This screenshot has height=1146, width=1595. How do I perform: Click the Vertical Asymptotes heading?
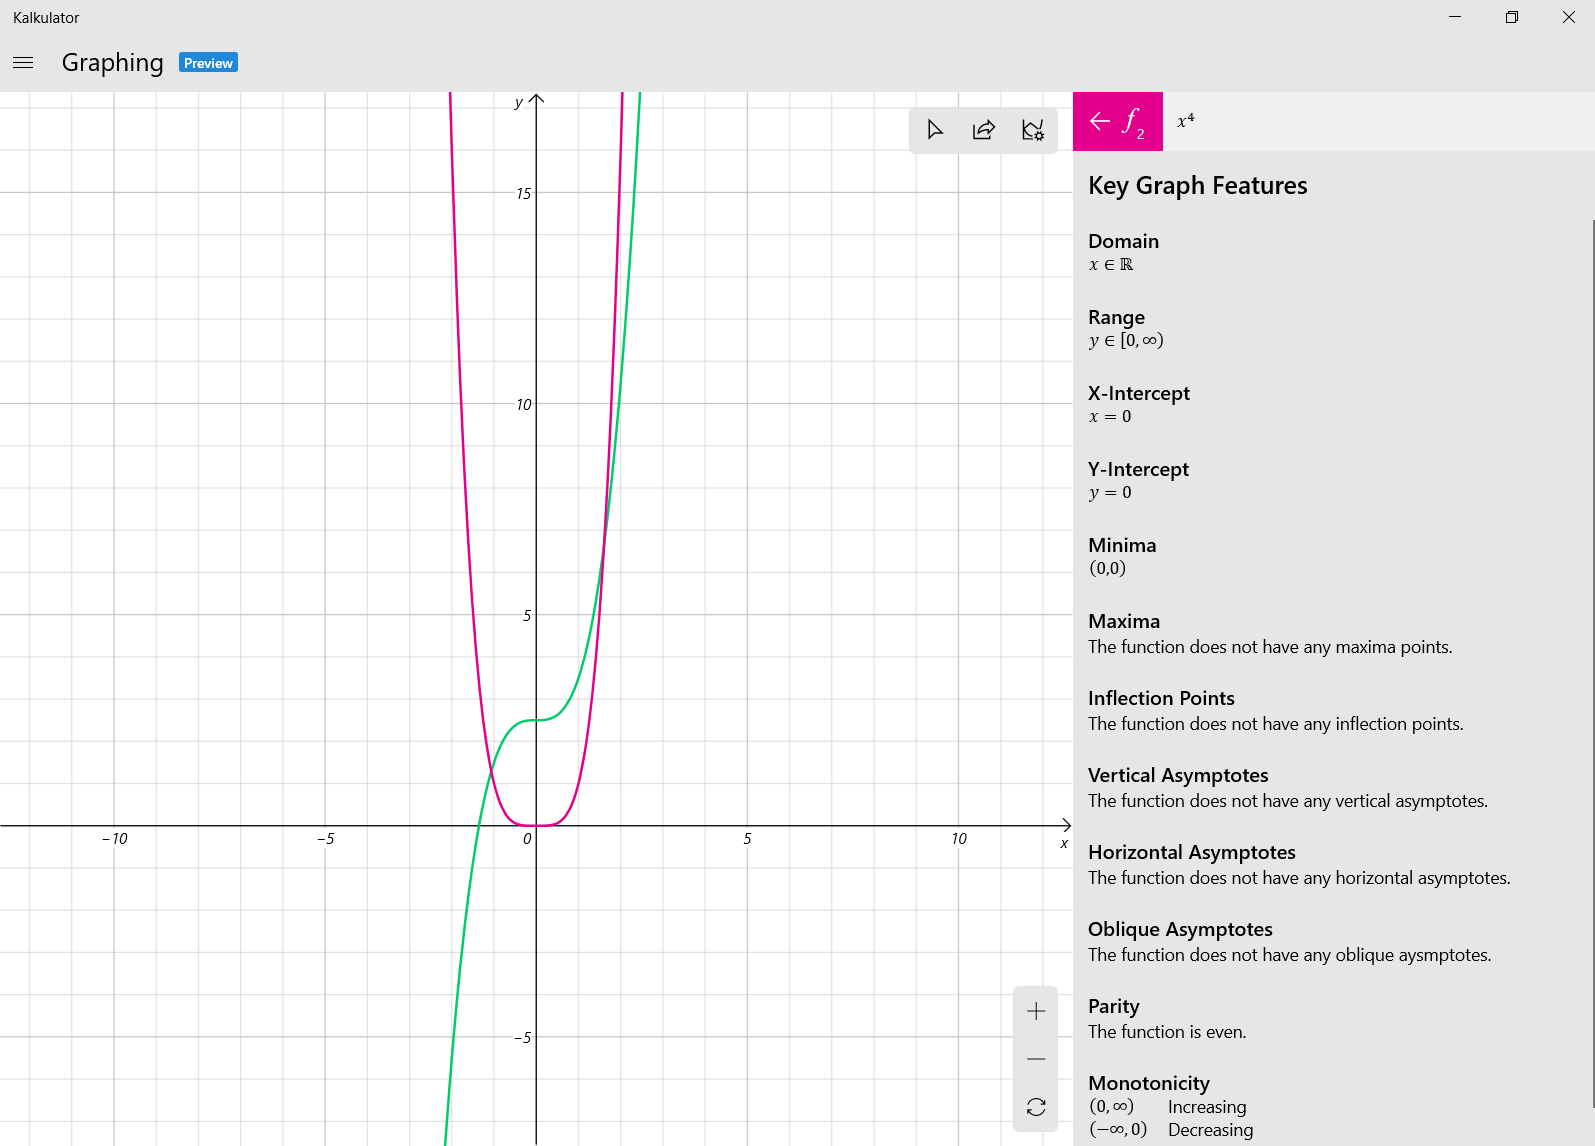[x=1178, y=775]
